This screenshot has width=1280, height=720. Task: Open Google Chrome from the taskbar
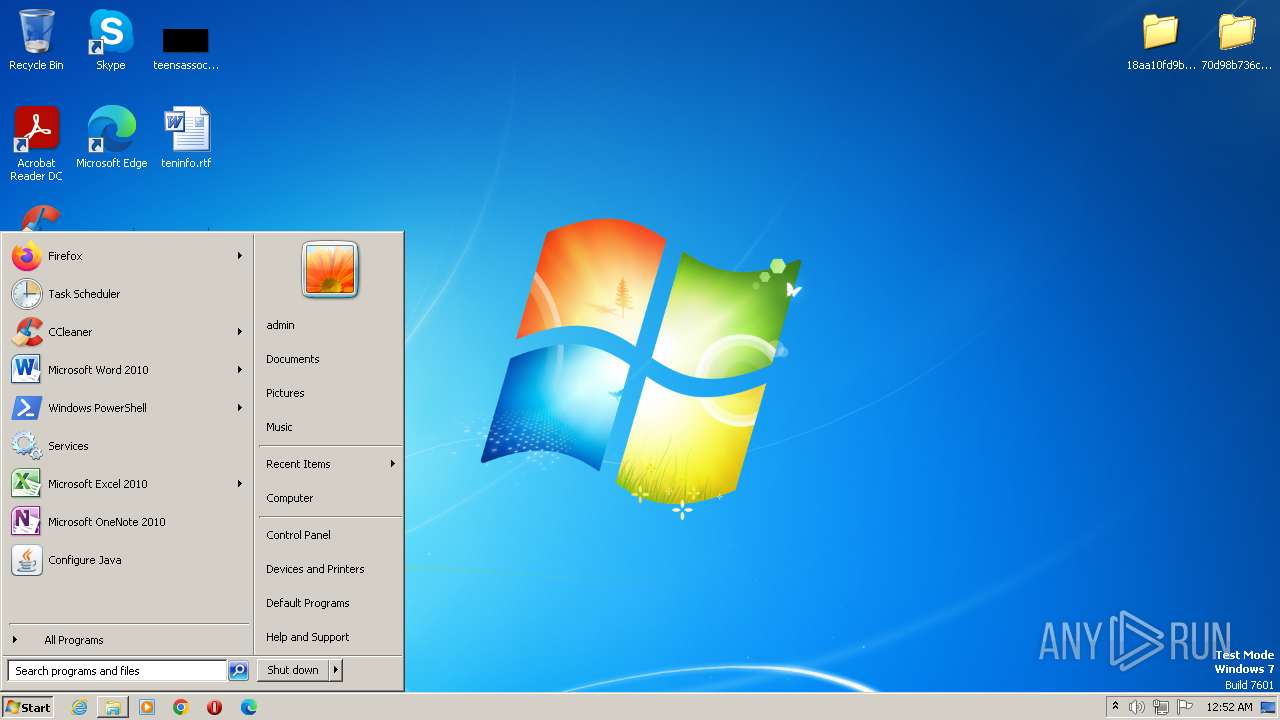click(x=181, y=707)
